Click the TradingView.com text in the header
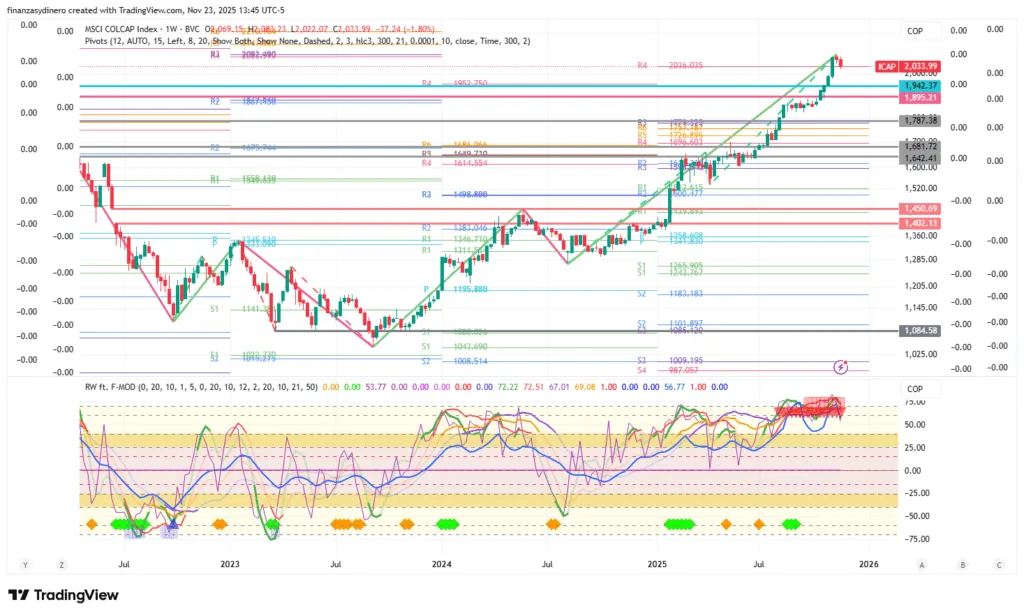 [x=153, y=9]
